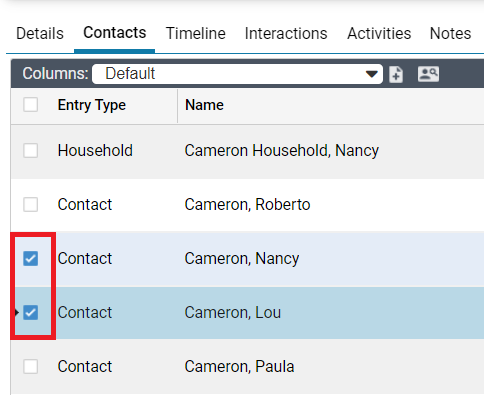484x406 pixels.
Task: Sort by the Entry Type column header
Action: click(x=92, y=105)
